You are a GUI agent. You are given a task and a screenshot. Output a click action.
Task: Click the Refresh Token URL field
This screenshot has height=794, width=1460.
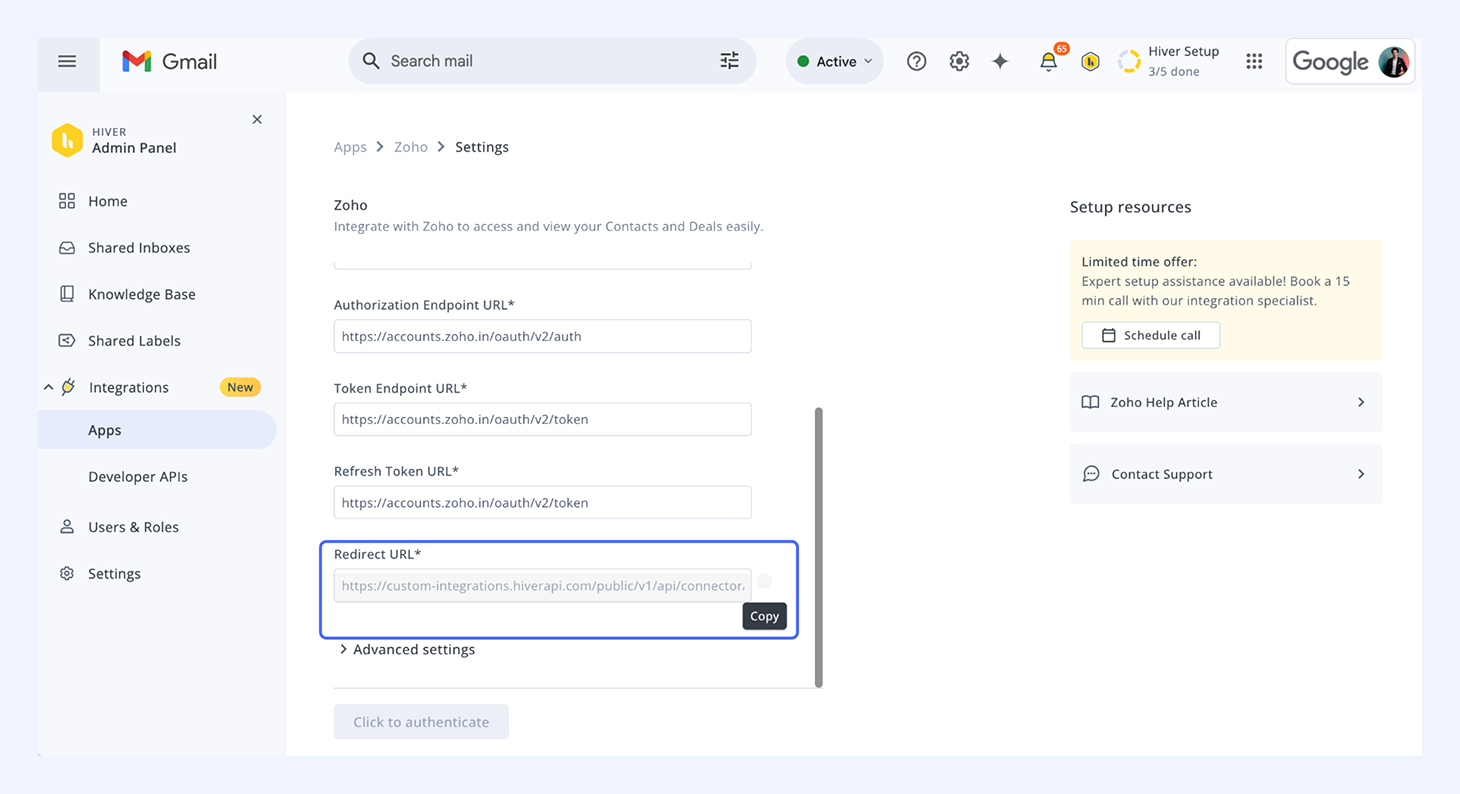click(542, 502)
